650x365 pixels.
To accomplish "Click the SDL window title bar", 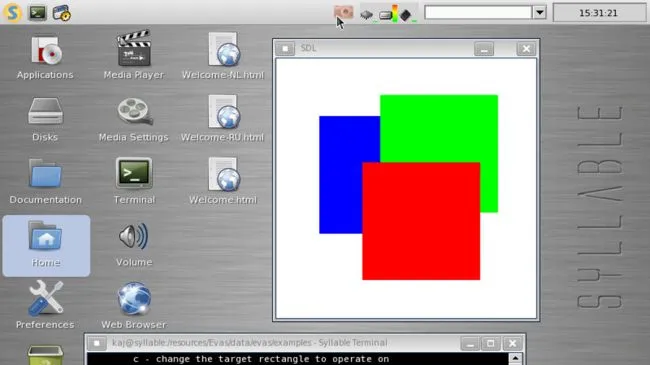I will tap(384, 49).
